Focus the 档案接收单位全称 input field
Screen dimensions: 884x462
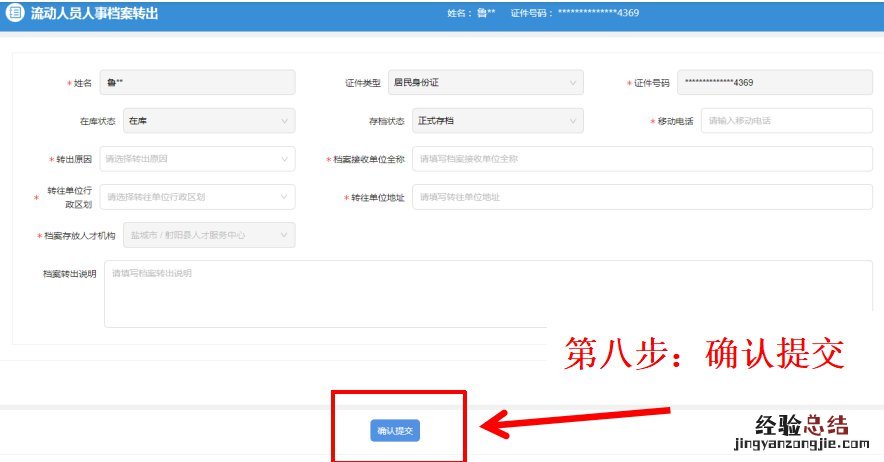click(642, 159)
